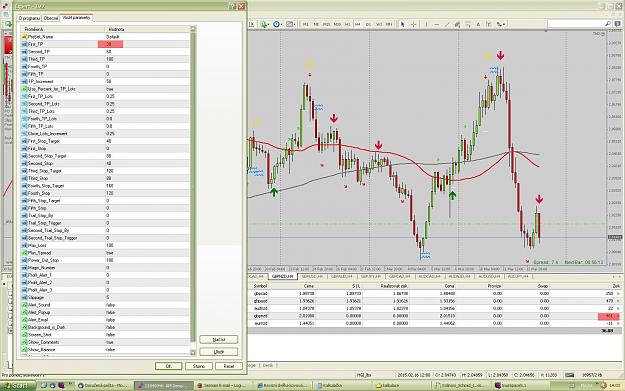The width and height of the screenshot is (625, 391).
Task: Open the chart templates dropdown
Action: [x=291, y=24]
